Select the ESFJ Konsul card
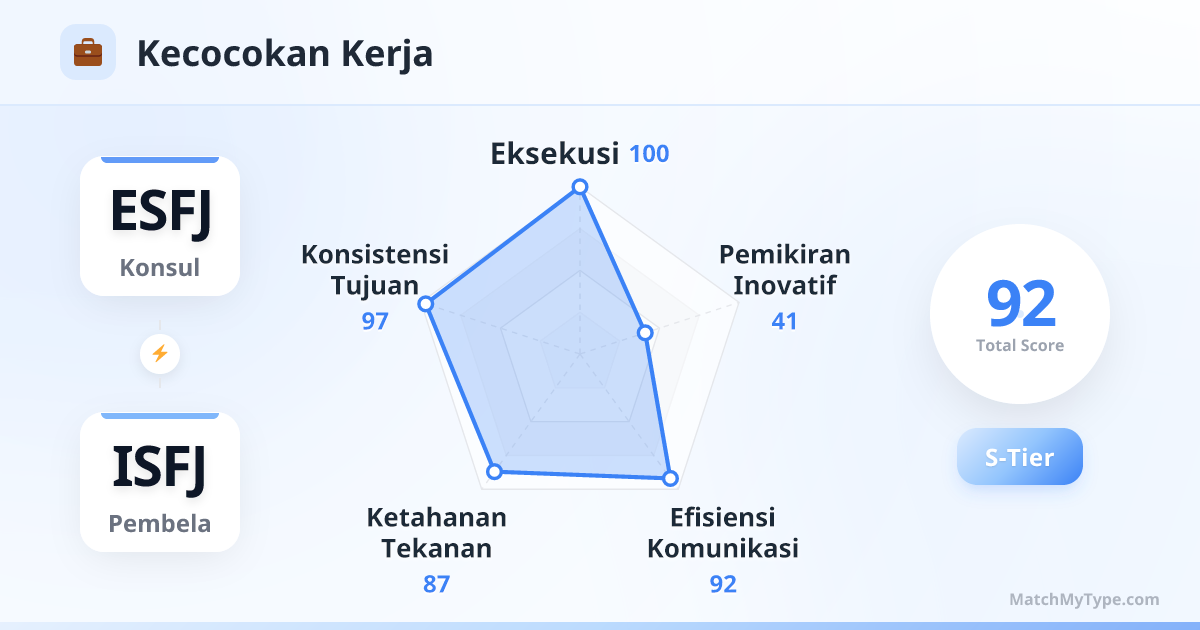1200x630 pixels. (160, 226)
